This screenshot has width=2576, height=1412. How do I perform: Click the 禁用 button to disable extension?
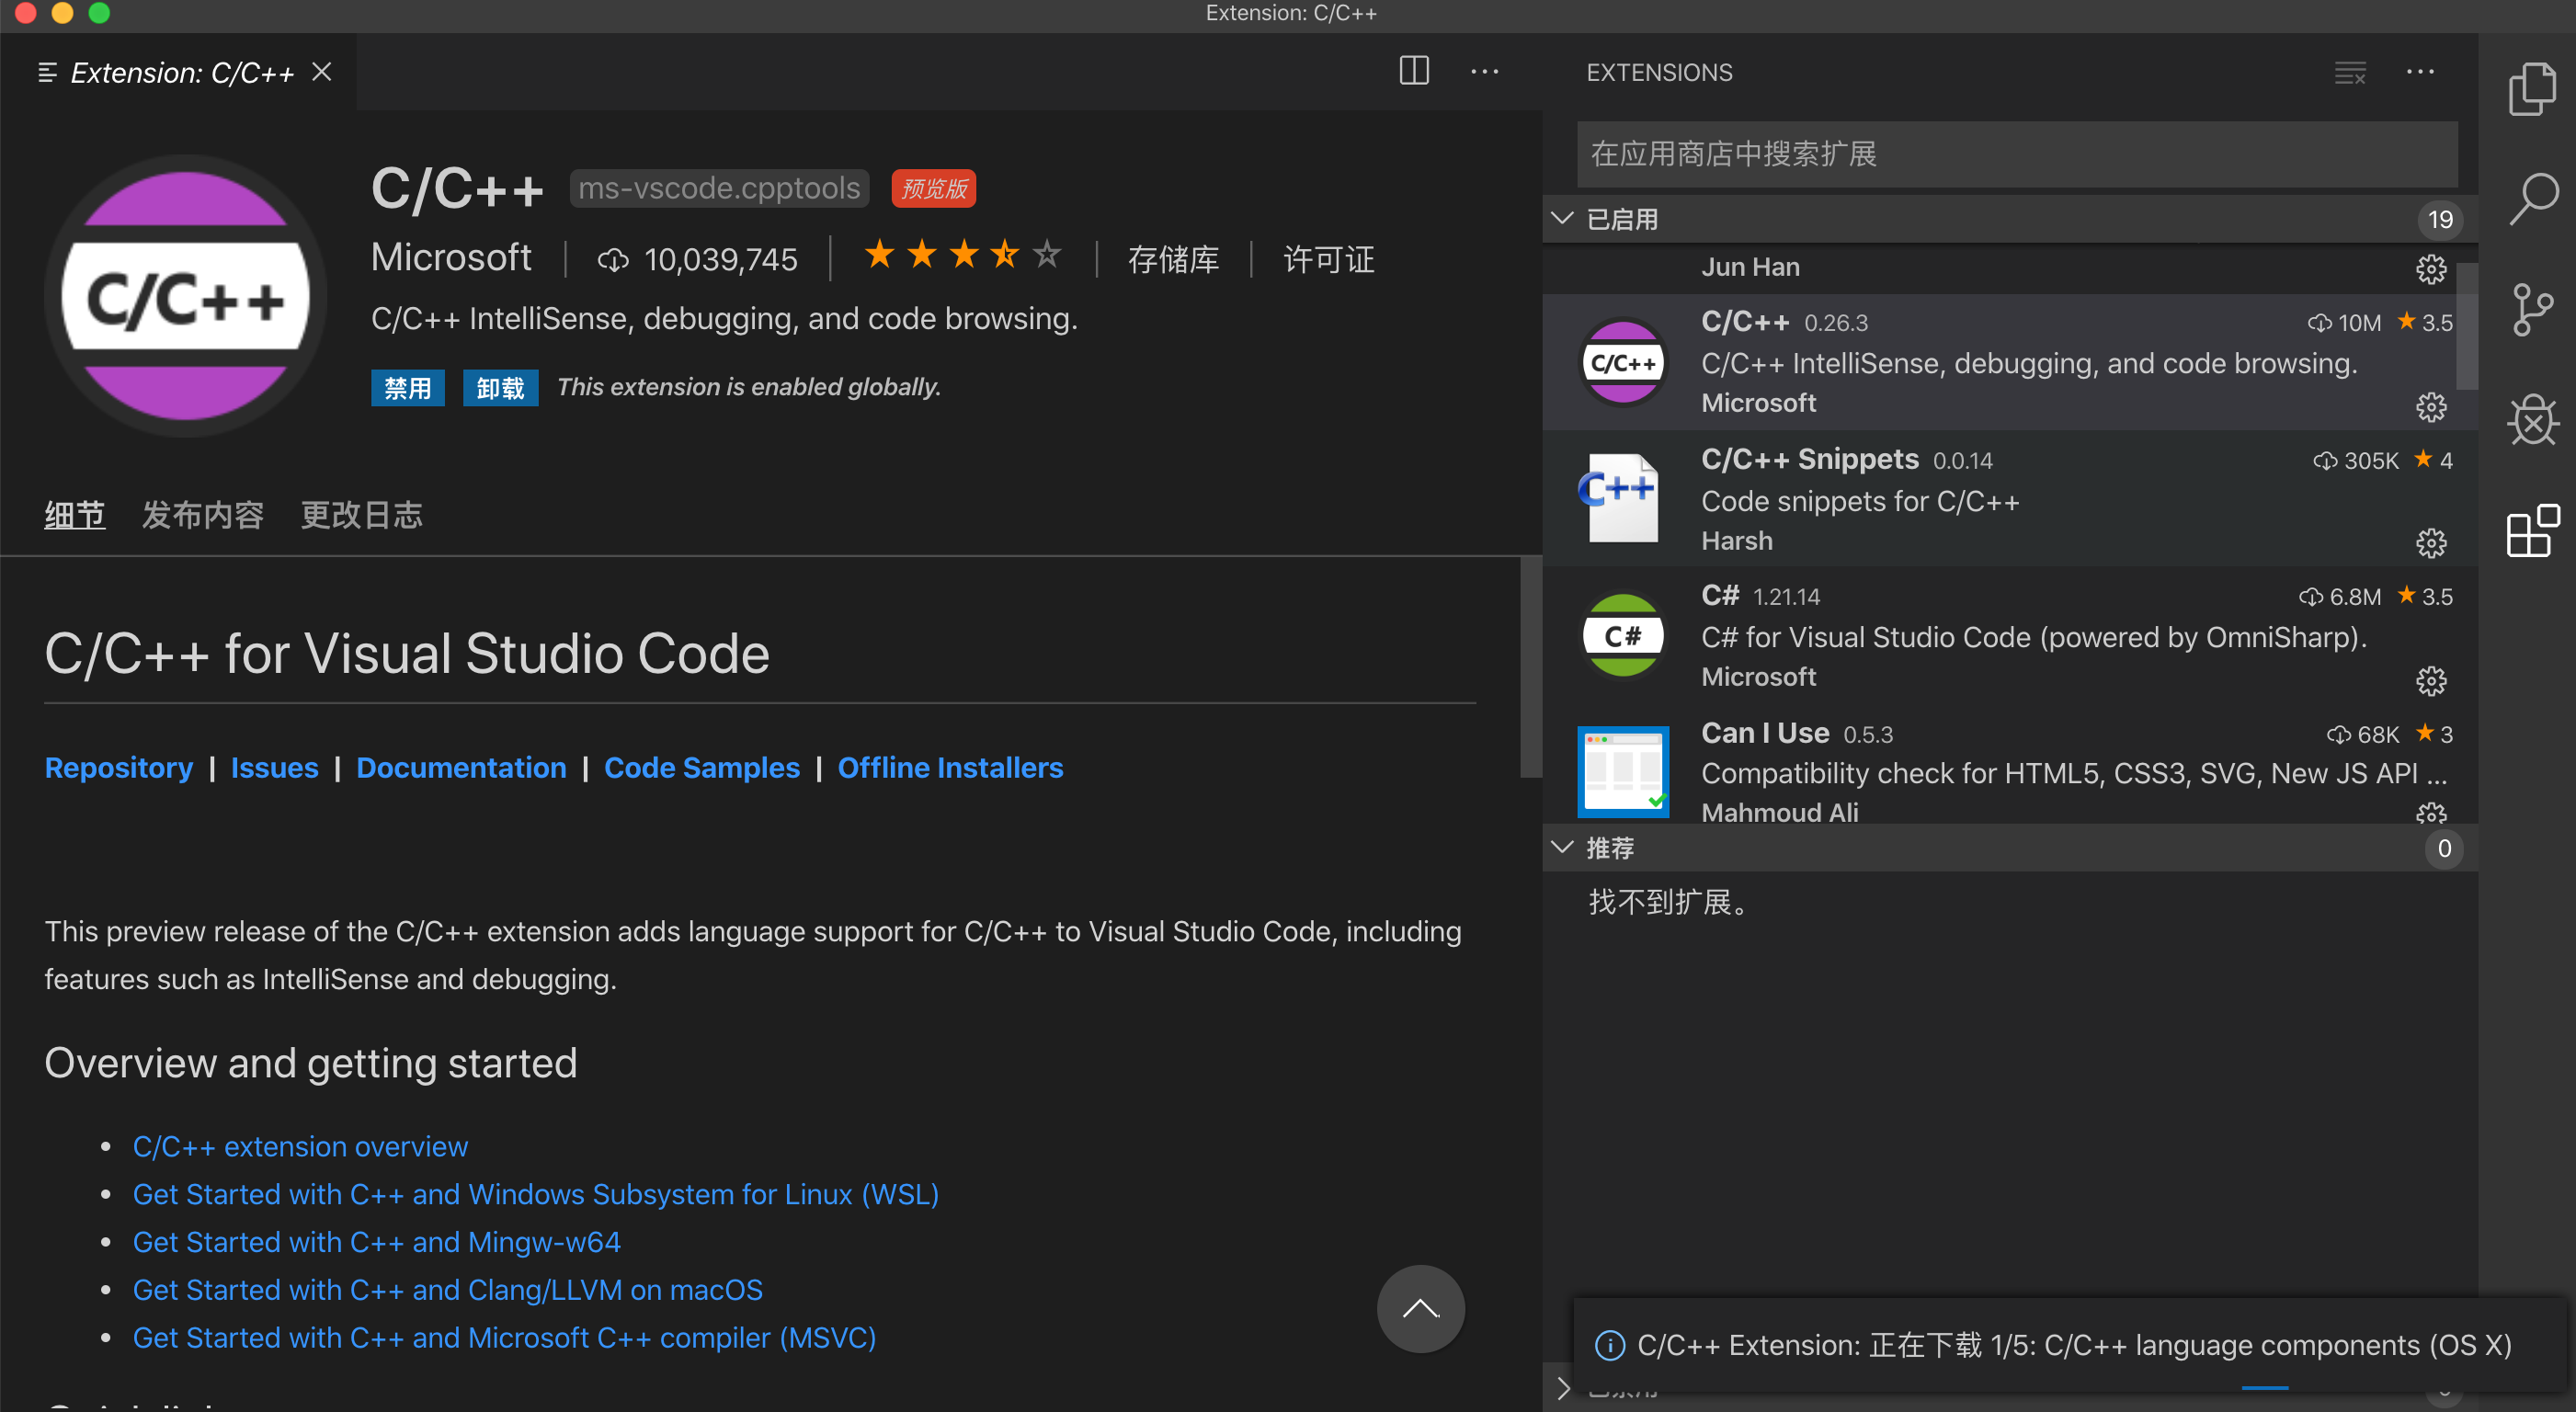click(407, 388)
